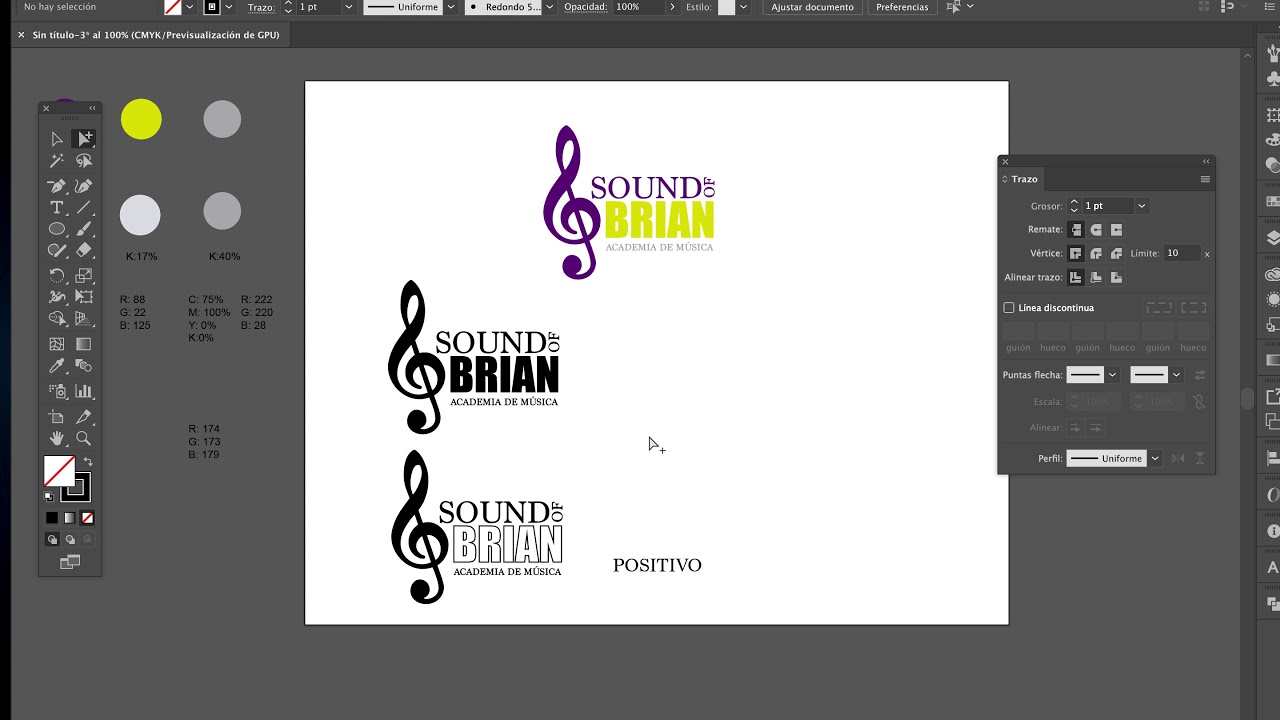This screenshot has width=1280, height=720.
Task: Align stroke to inside
Action: [1096, 278]
